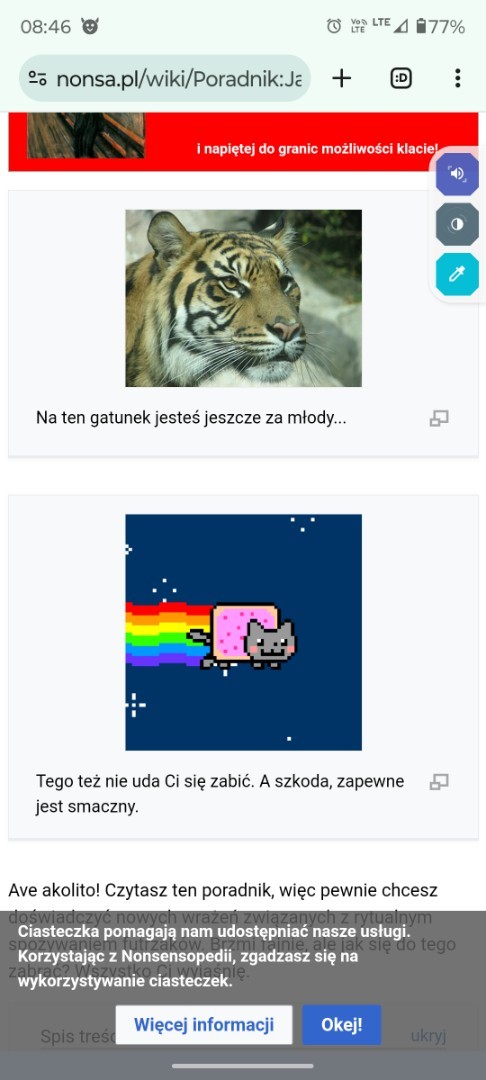Click the speaker read-aloud accessibility icon
This screenshot has width=486, height=1080.
(457, 174)
